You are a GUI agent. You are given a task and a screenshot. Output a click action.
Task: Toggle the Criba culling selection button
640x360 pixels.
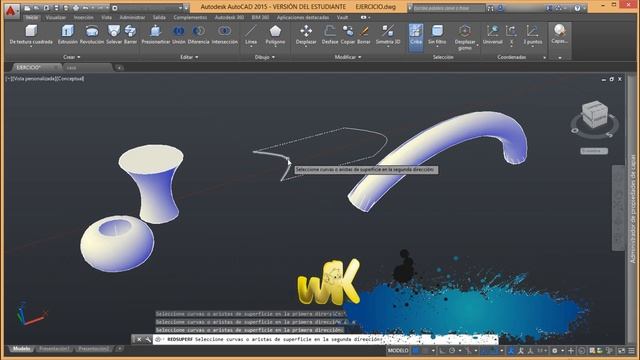[x=416, y=37]
